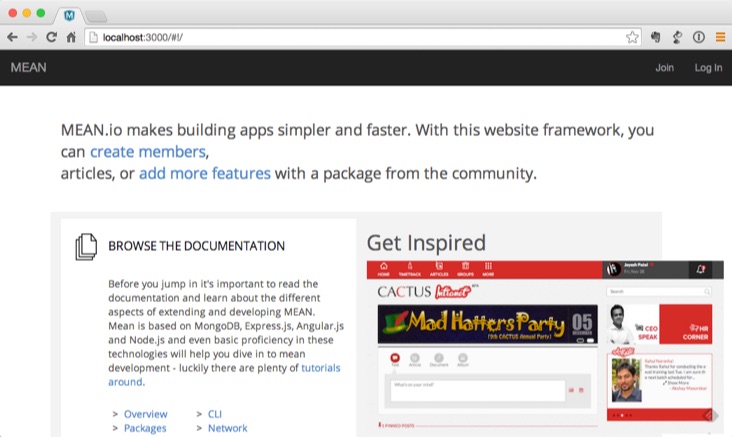Open the "tutorials around" link

pyautogui.click(x=224, y=375)
